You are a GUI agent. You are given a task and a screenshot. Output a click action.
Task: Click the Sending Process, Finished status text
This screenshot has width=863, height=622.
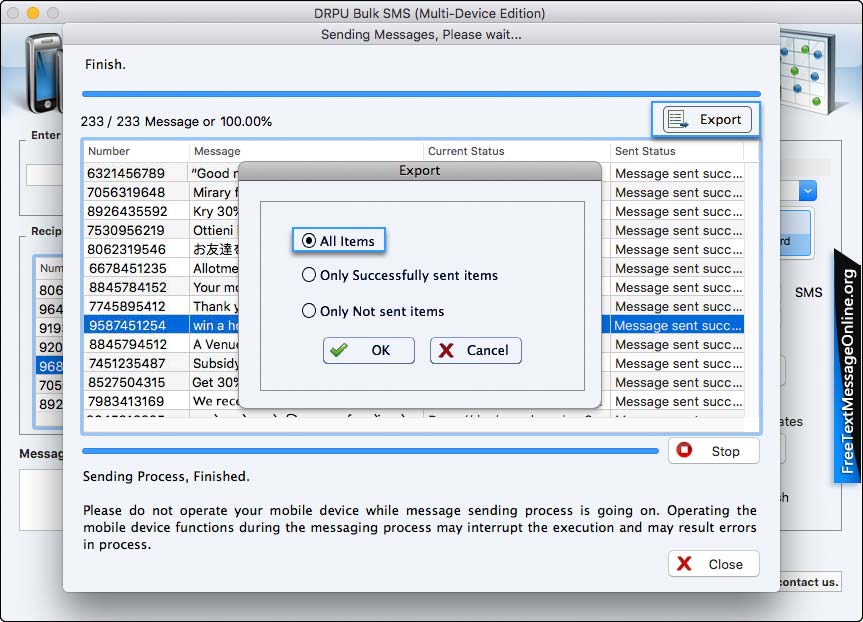166,476
